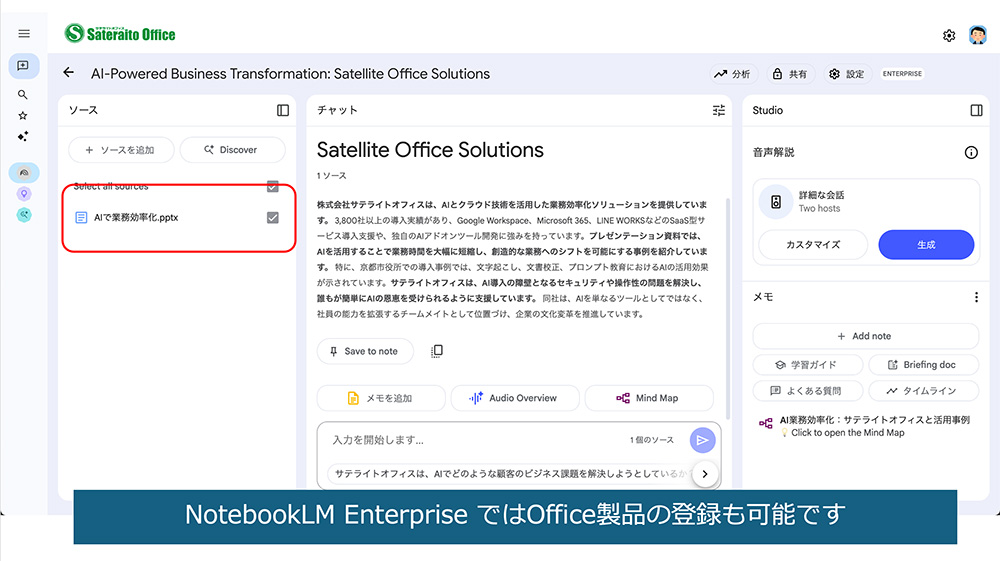Image resolution: width=1000 pixels, height=561 pixels.
Task: Click the Discover sources button
Action: (x=231, y=150)
